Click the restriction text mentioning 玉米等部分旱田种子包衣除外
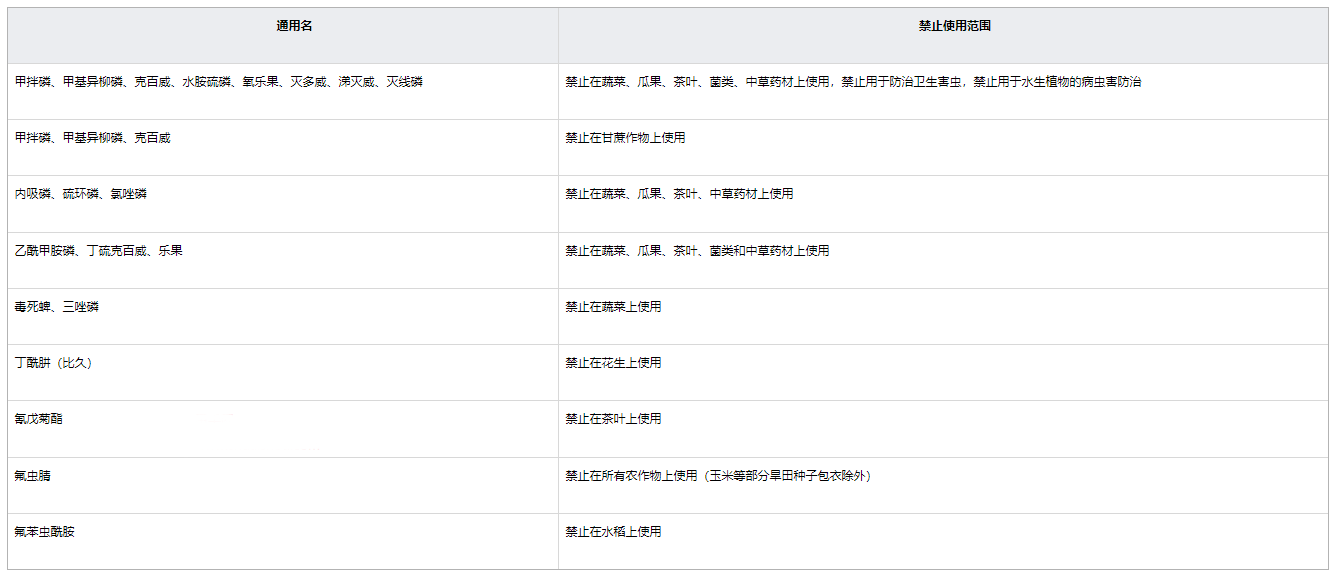The image size is (1338, 576). [x=720, y=476]
